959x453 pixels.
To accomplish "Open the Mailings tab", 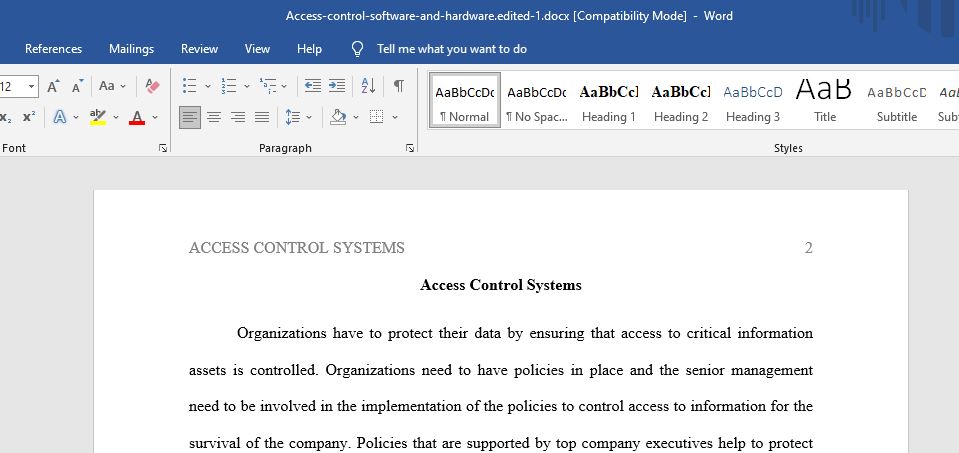I will pyautogui.click(x=131, y=49).
